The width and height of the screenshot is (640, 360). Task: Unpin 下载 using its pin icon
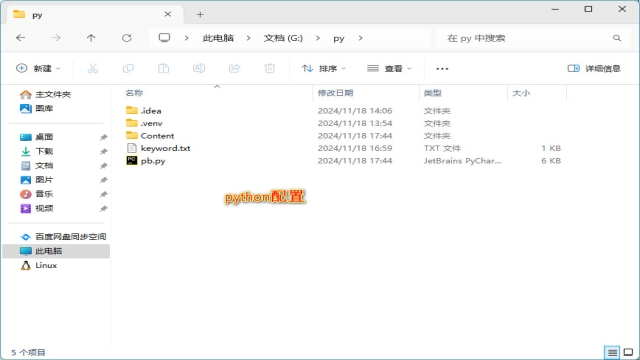tap(104, 151)
